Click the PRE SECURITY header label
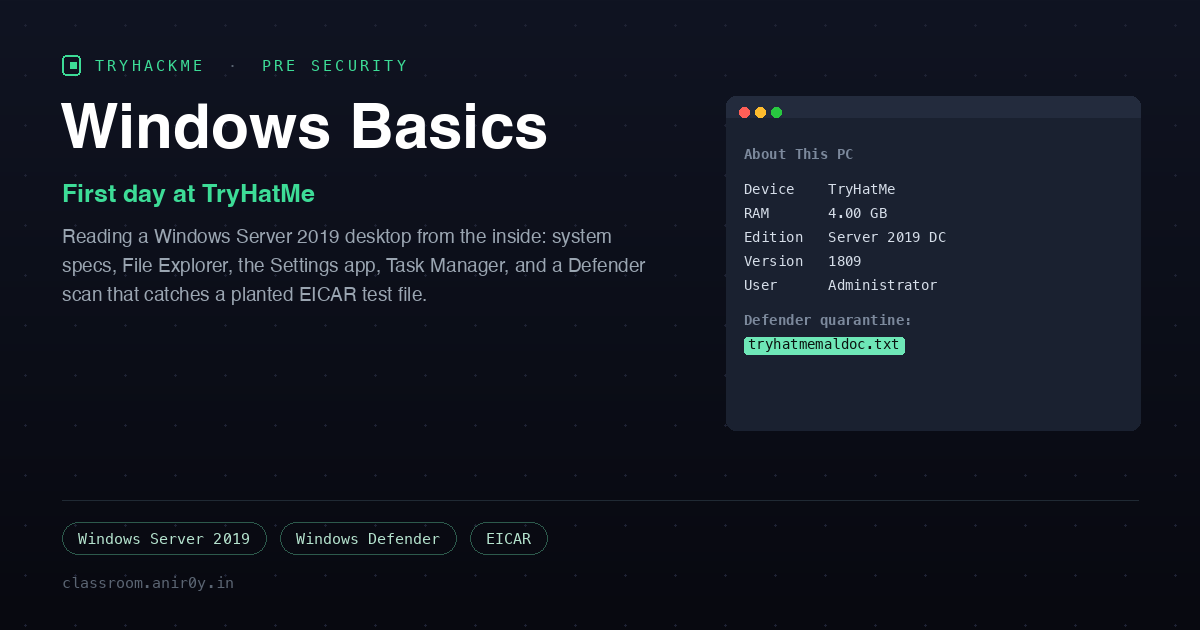The image size is (1200, 630). pos(335,66)
